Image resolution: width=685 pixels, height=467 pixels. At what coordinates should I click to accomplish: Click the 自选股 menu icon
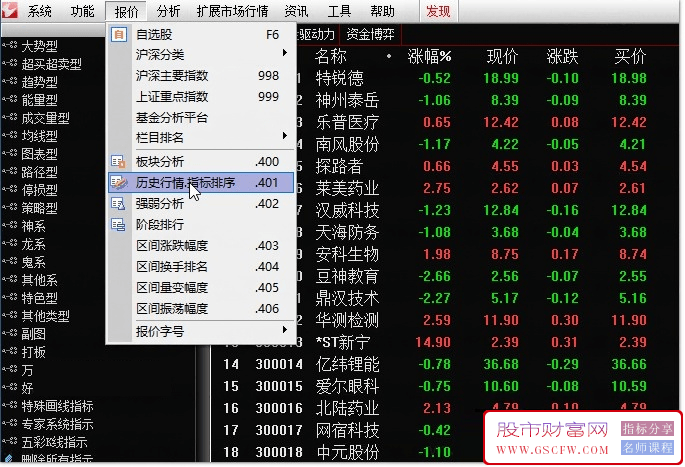click(x=118, y=34)
